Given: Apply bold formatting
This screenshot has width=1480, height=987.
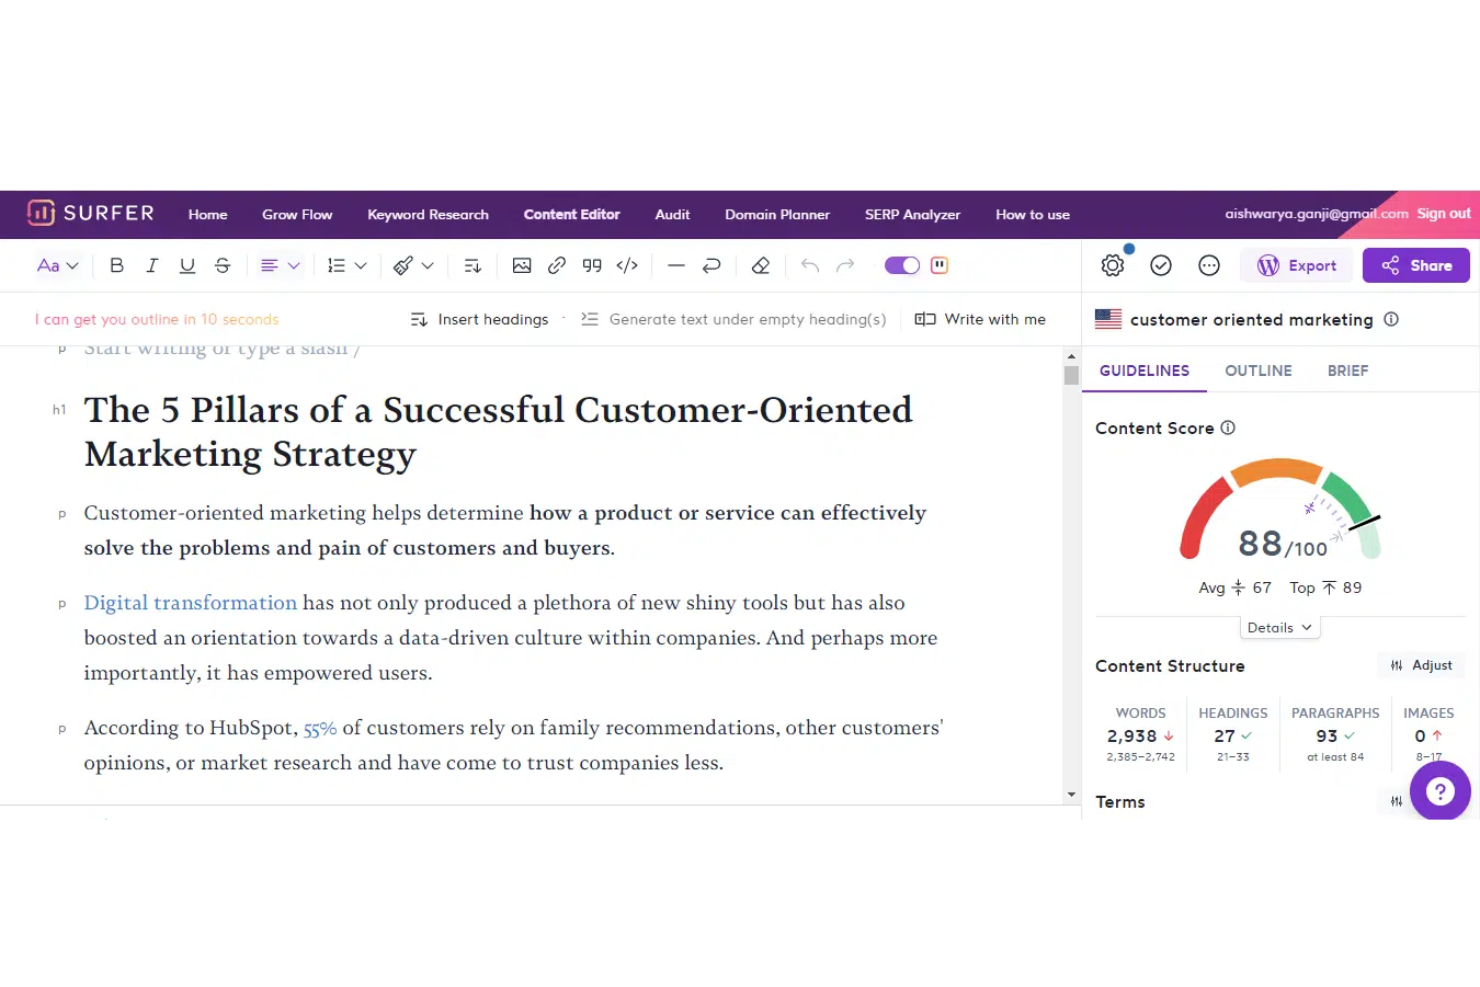Looking at the screenshot, I should pyautogui.click(x=117, y=265).
